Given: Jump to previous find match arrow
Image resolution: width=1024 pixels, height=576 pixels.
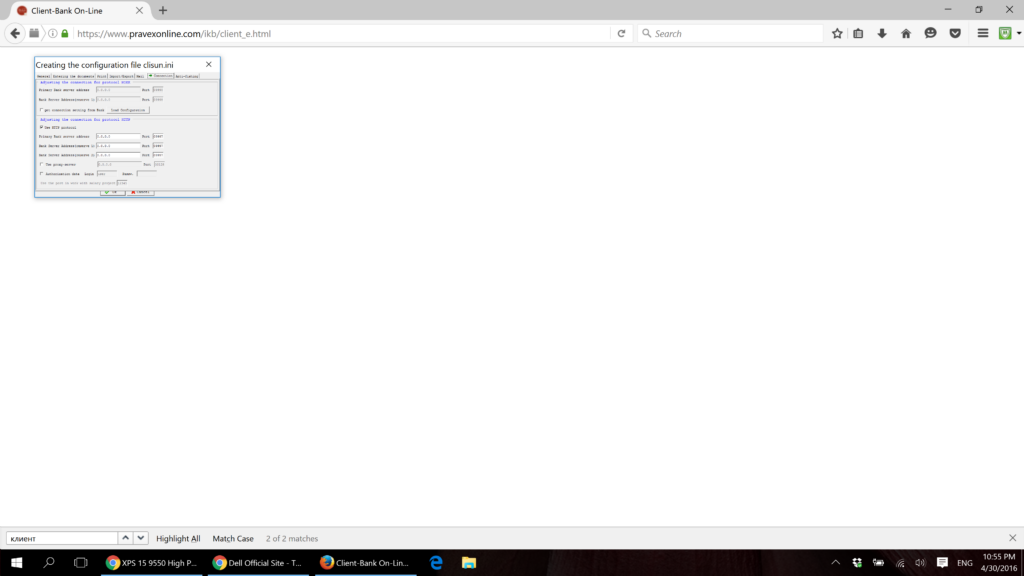Looking at the screenshot, I should 125,538.
